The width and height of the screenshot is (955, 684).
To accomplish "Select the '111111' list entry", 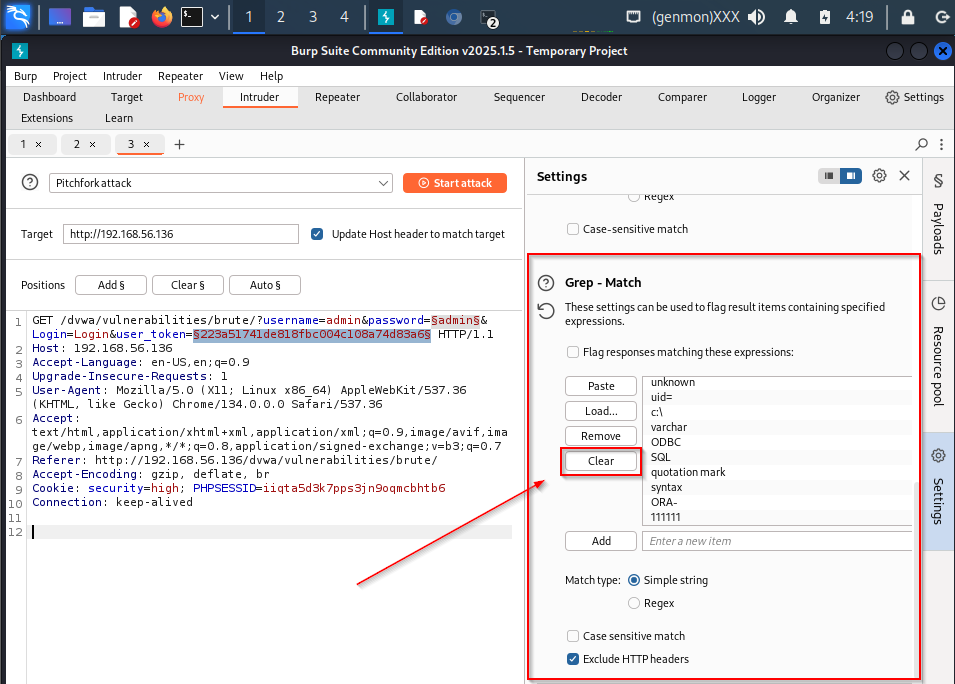I will click(777, 517).
